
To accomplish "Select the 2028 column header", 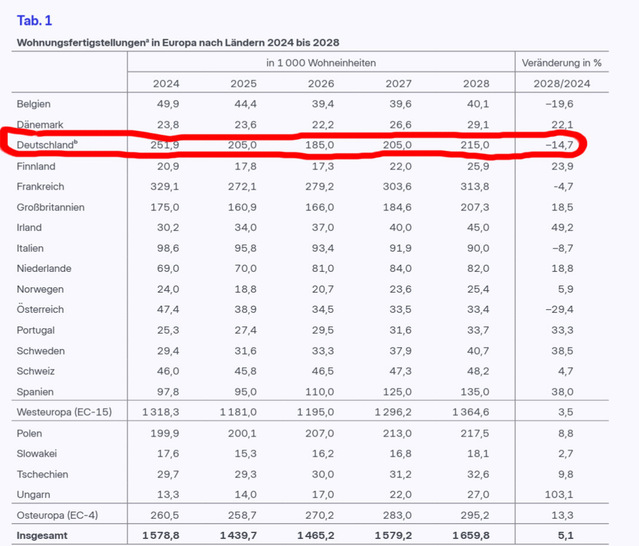I will pyautogui.click(x=478, y=82).
